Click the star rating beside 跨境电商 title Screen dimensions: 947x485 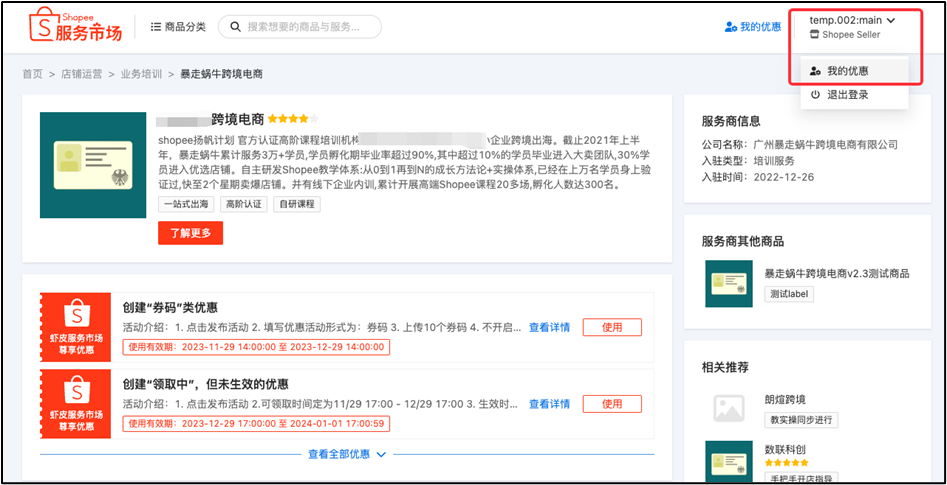pyautogui.click(x=293, y=118)
